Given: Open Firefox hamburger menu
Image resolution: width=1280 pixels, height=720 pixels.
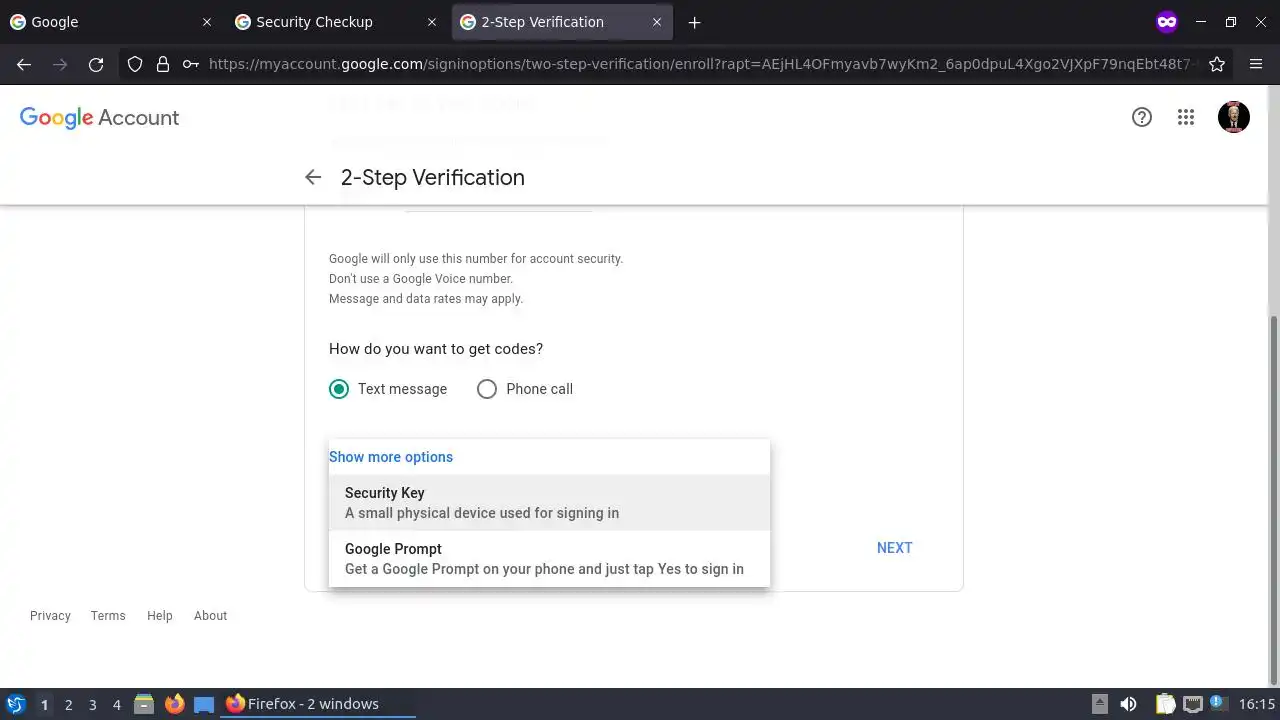Looking at the screenshot, I should pos(1256,64).
